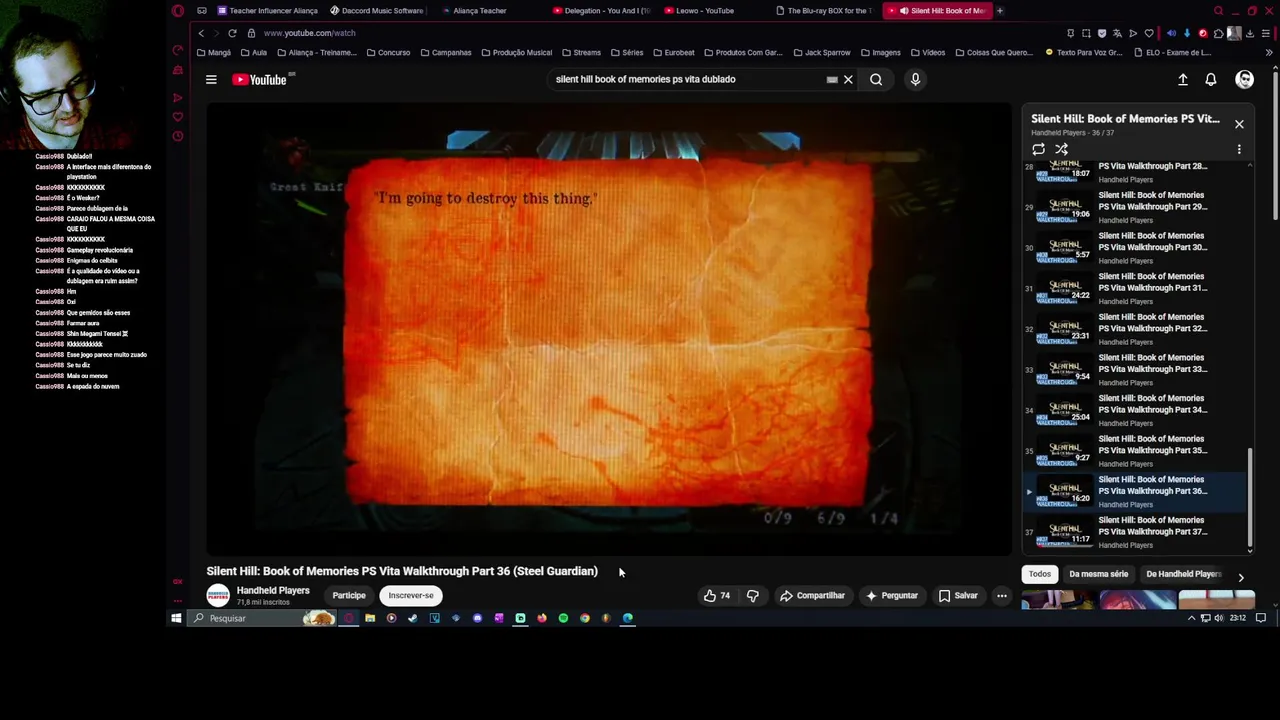Image resolution: width=1280 pixels, height=720 pixels.
Task: Save video using Salvar button
Action: (x=958, y=596)
